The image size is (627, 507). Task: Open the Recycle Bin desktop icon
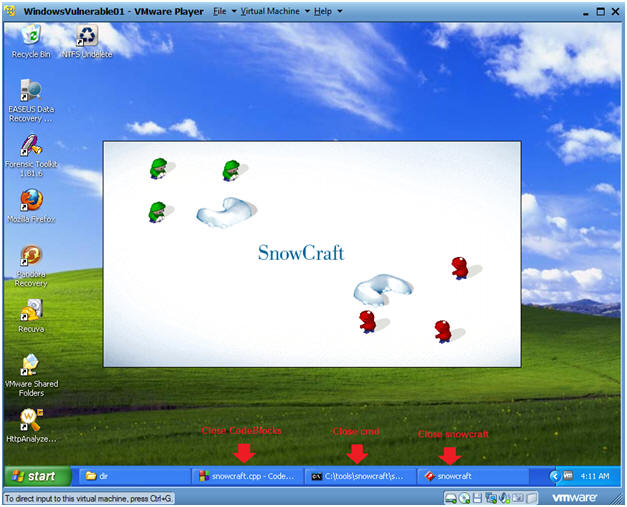point(31,41)
